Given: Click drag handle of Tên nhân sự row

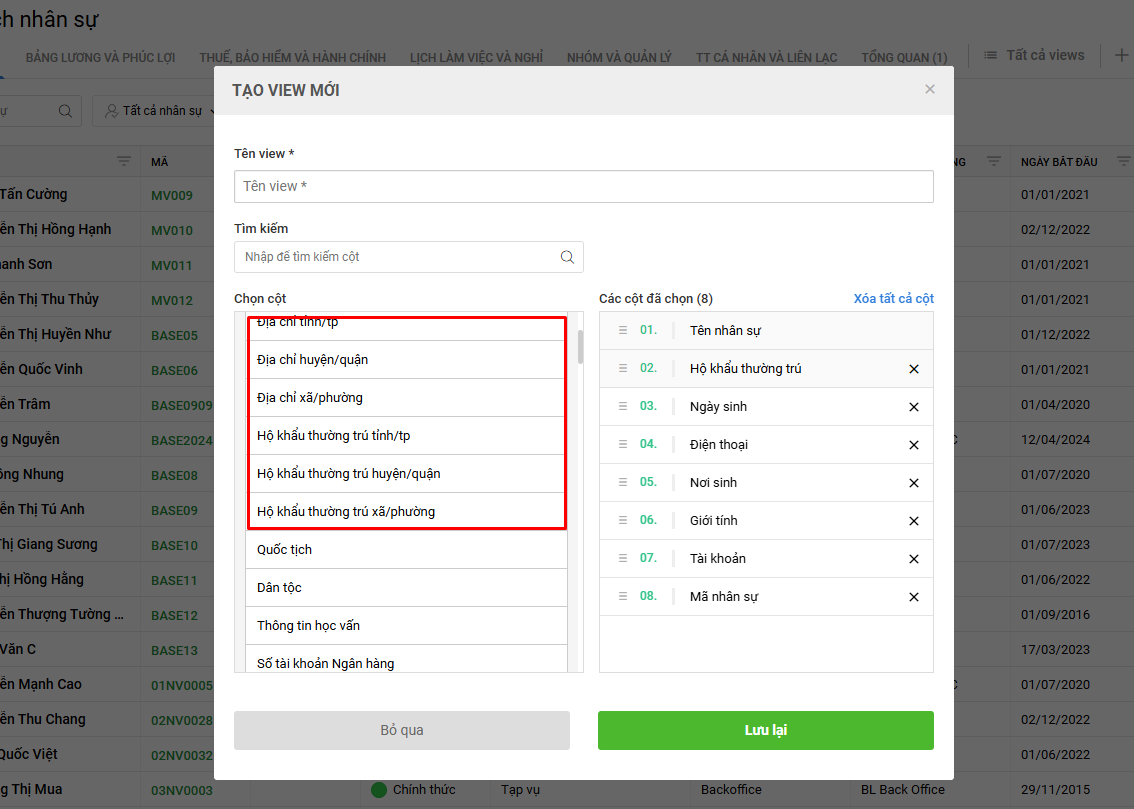Looking at the screenshot, I should coord(623,330).
